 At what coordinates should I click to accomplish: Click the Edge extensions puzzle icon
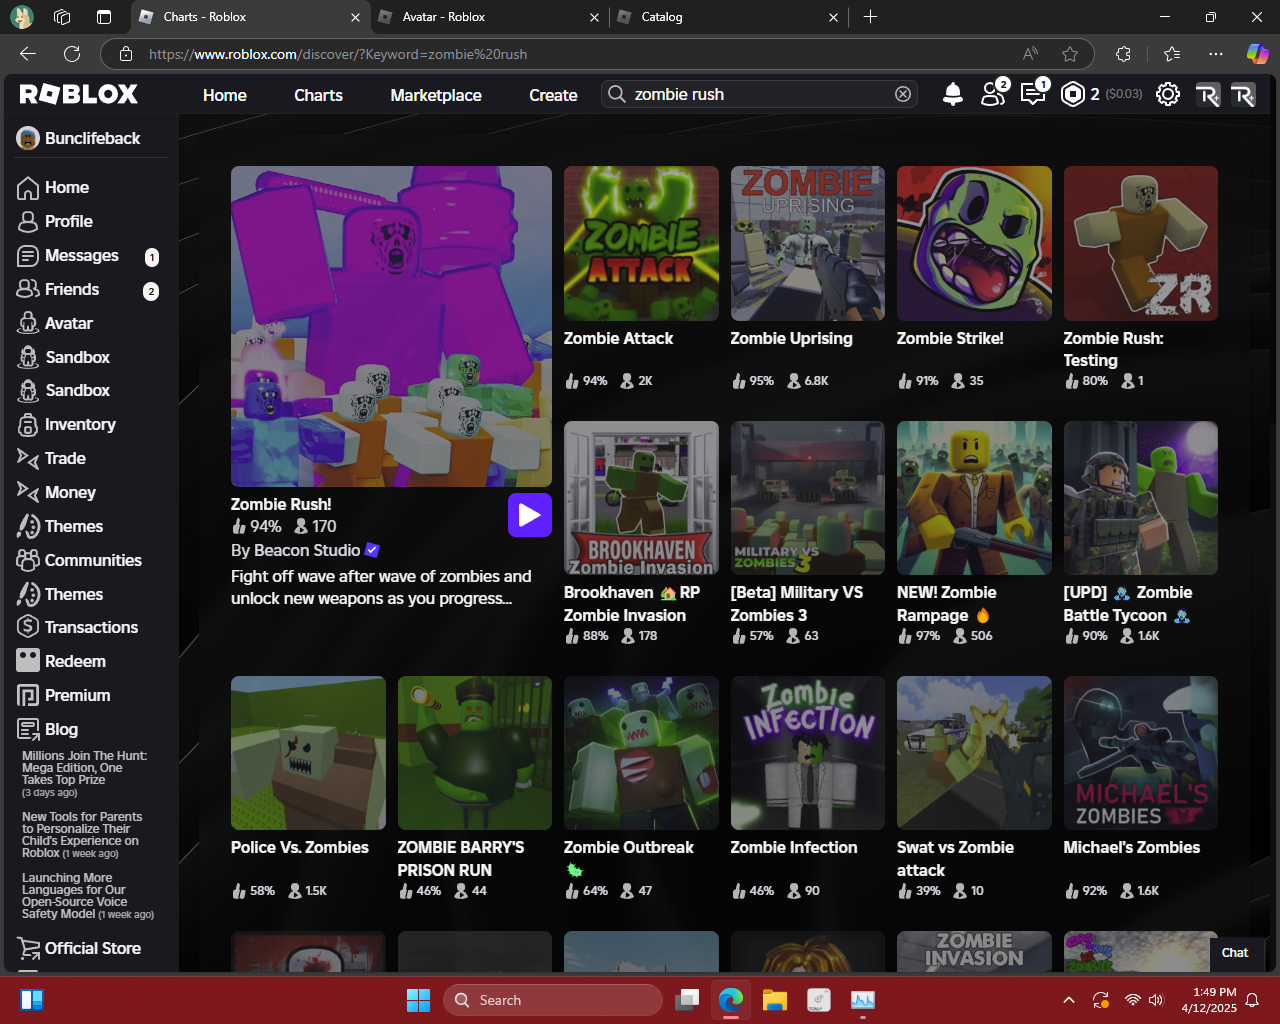click(1123, 54)
